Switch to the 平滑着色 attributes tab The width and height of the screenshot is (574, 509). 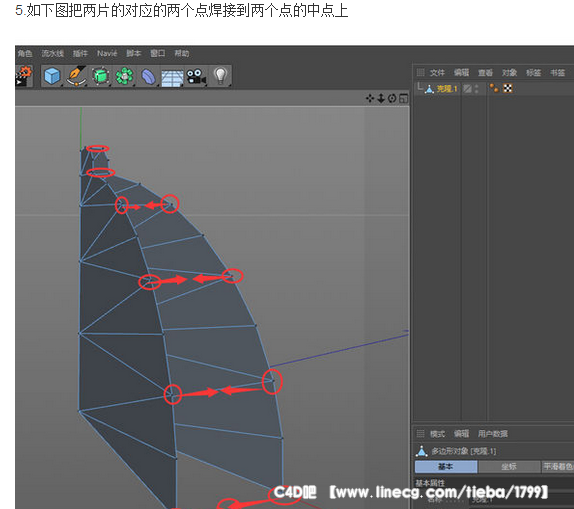click(x=558, y=467)
